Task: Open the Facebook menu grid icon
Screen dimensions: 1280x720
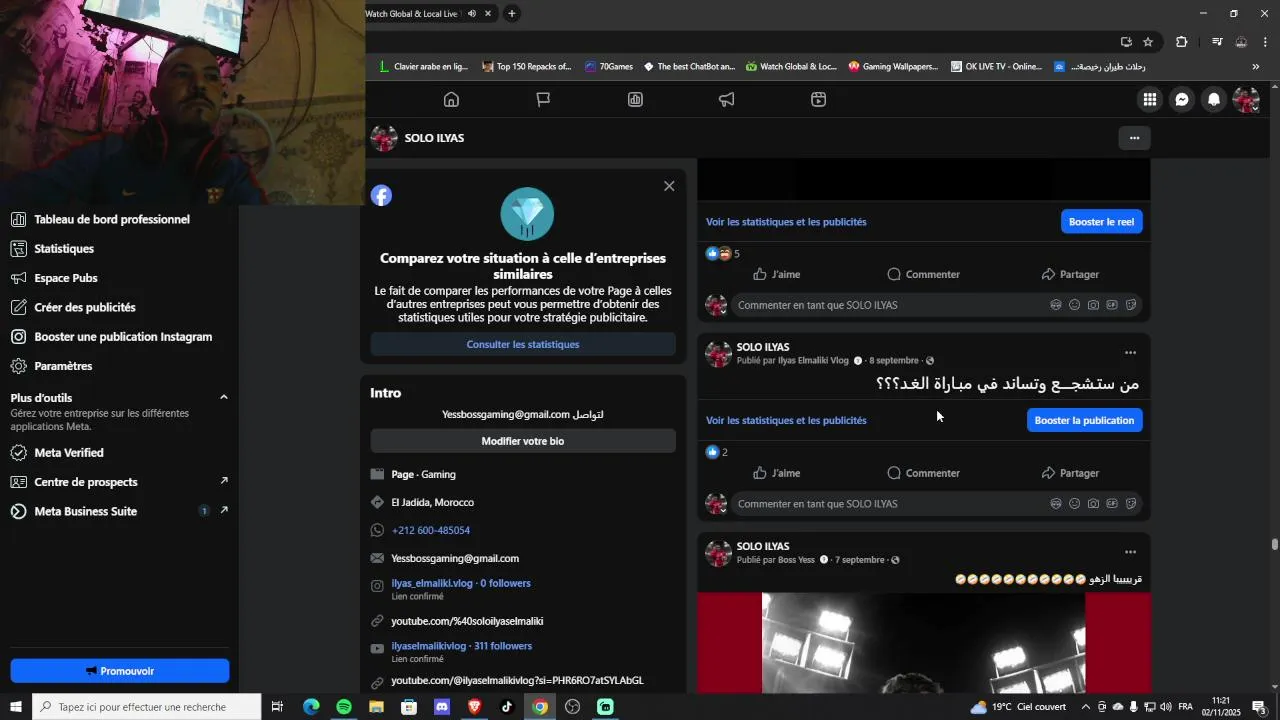Action: point(1150,100)
